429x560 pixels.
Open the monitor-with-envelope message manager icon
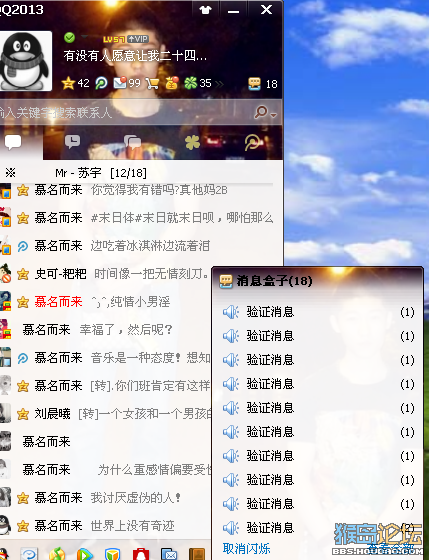[169, 555]
